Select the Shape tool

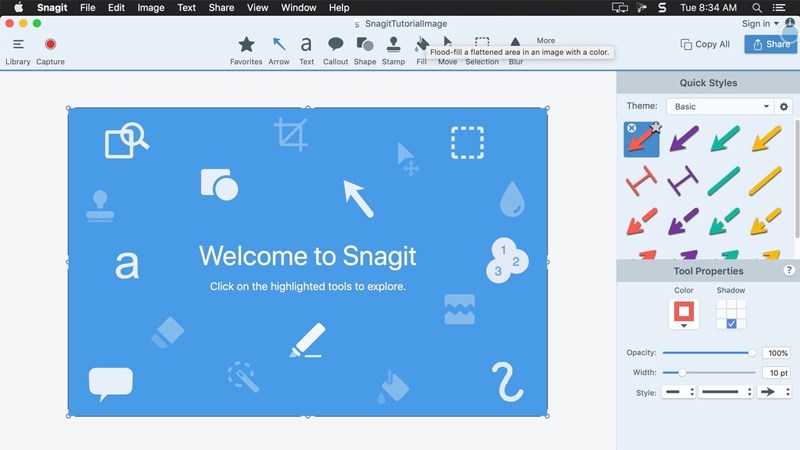[364, 48]
